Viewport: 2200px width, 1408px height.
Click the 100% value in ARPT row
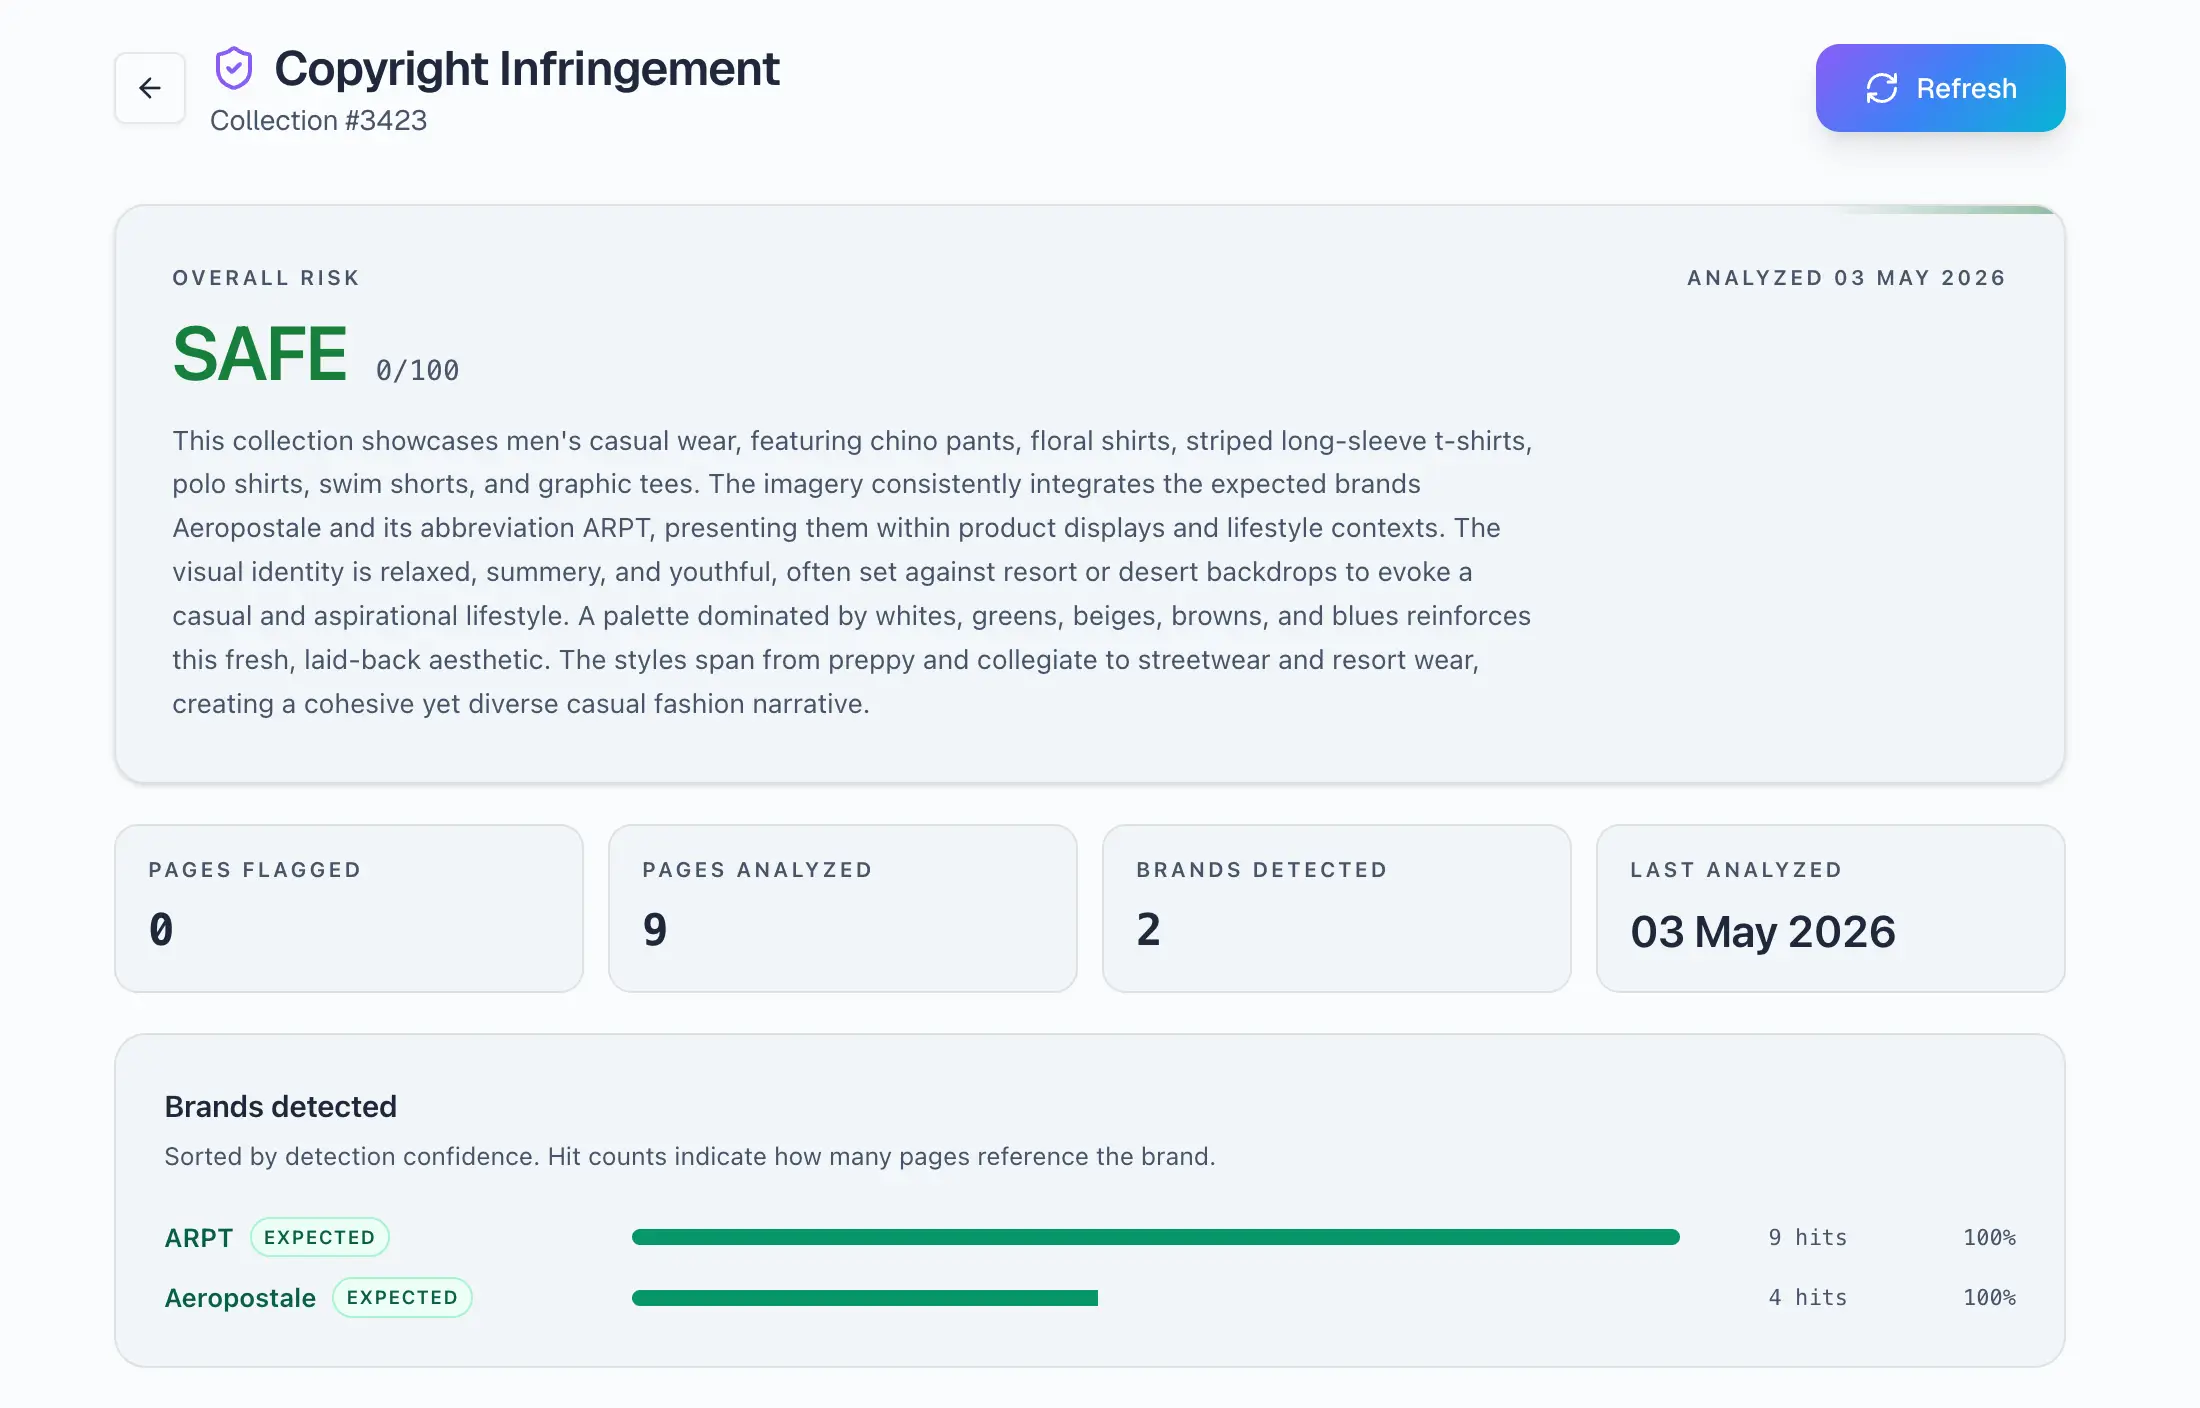coord(1989,1238)
